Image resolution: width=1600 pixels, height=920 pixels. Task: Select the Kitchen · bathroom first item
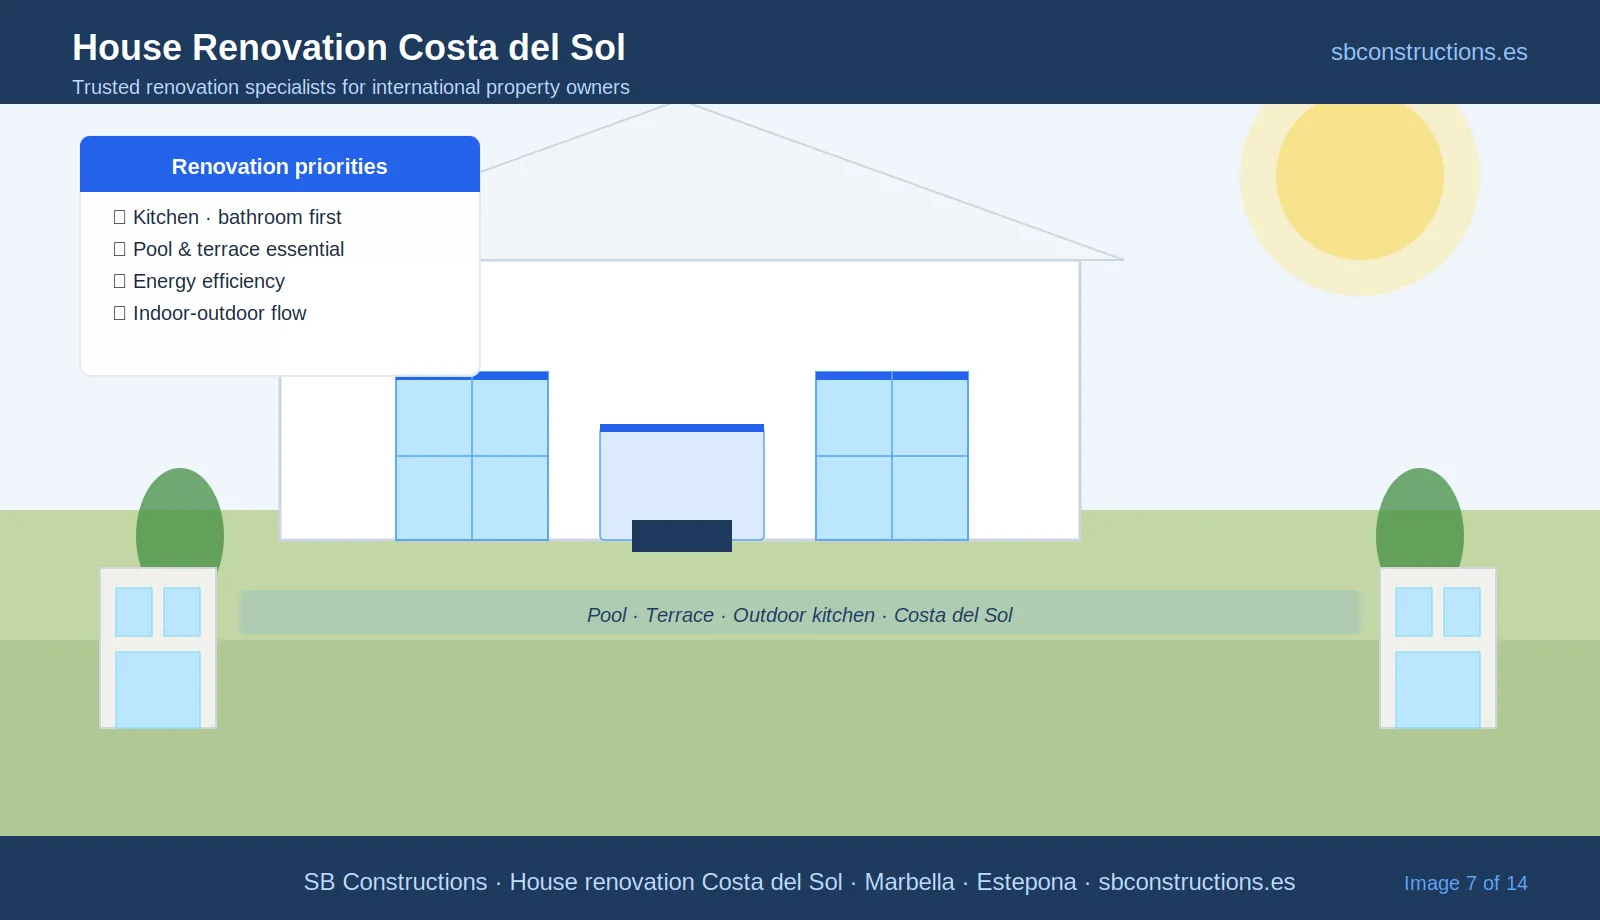click(228, 217)
